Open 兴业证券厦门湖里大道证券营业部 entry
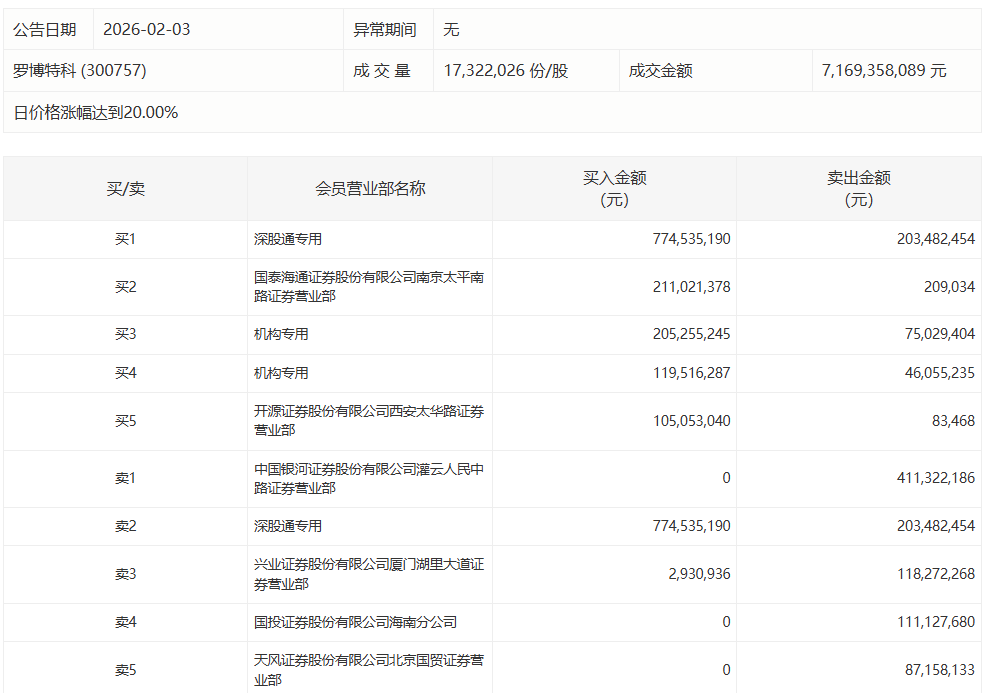 click(368, 574)
